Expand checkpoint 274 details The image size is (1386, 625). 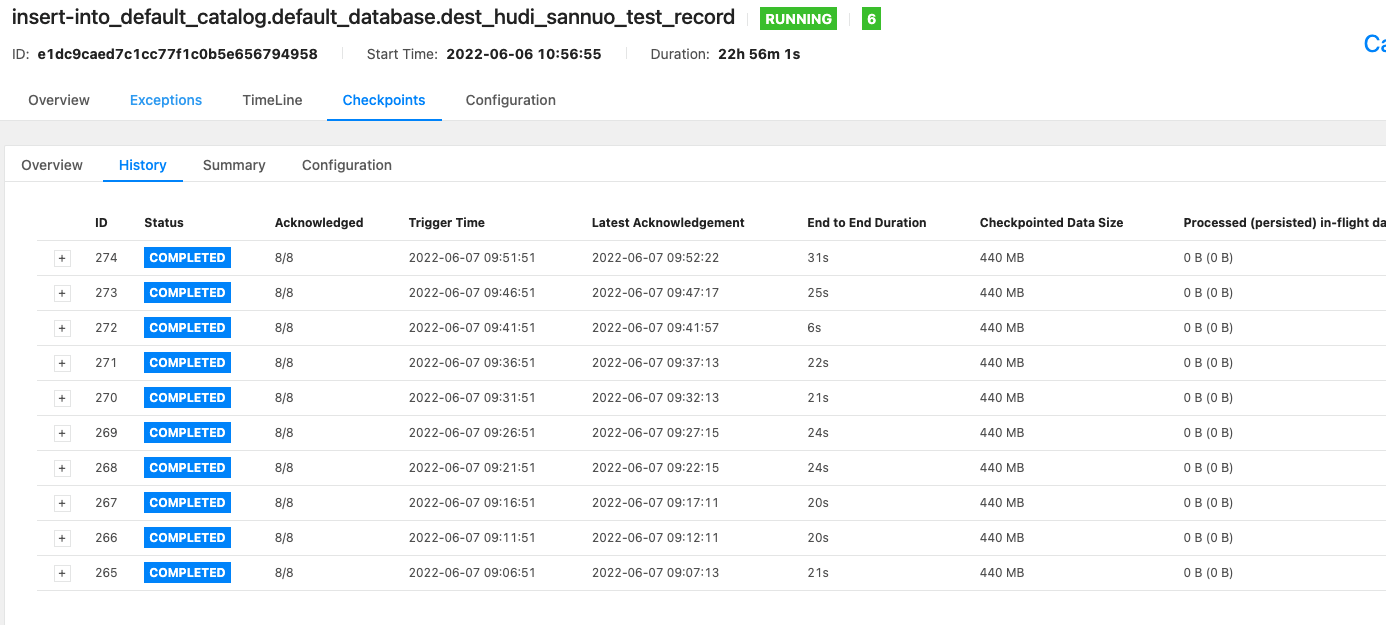click(x=62, y=257)
